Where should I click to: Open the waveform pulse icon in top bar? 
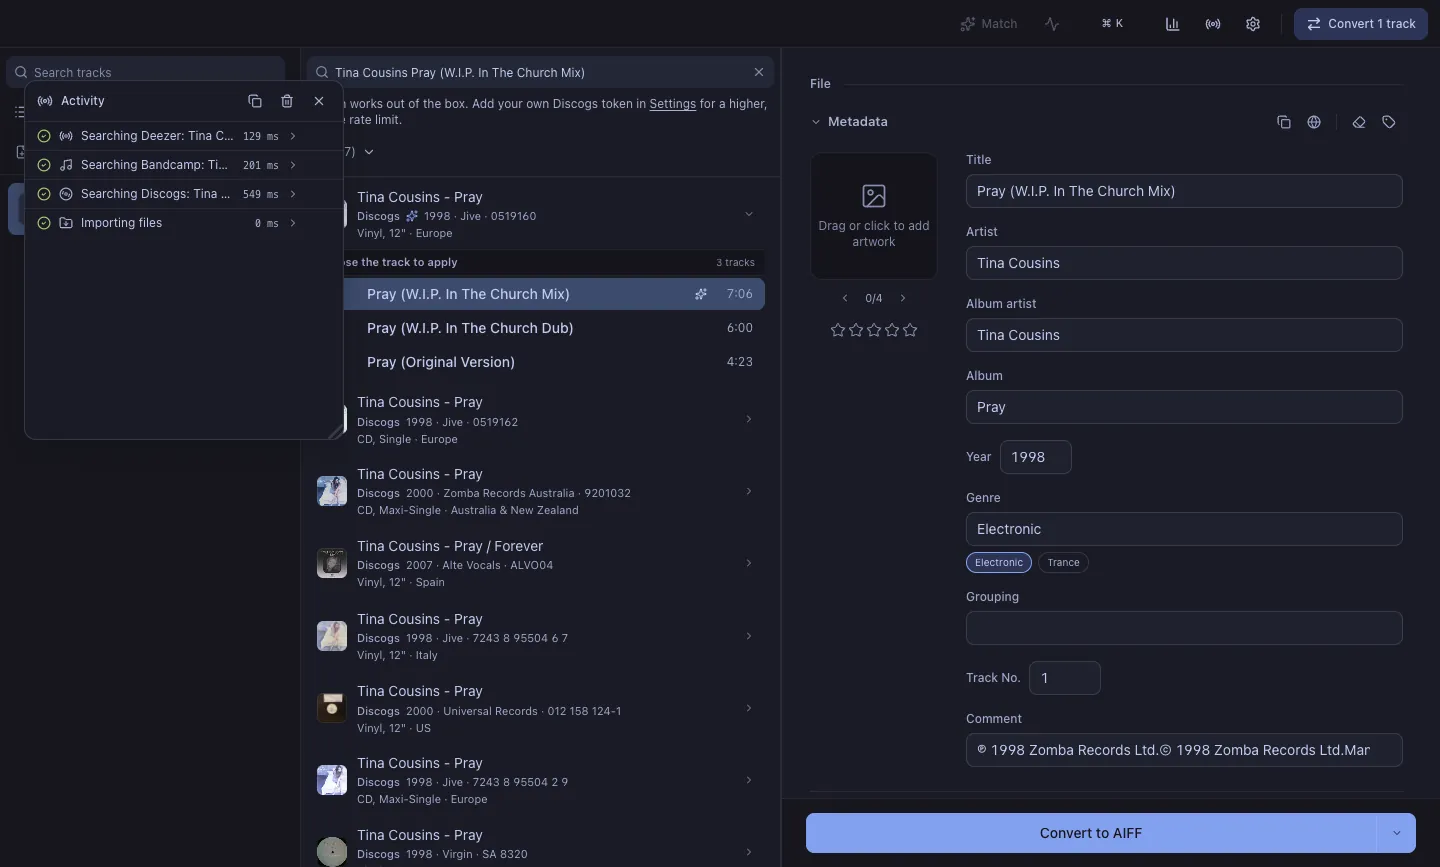tap(1052, 24)
